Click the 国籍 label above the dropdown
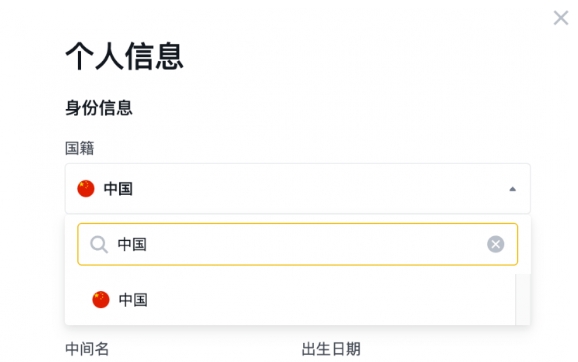 (x=80, y=148)
